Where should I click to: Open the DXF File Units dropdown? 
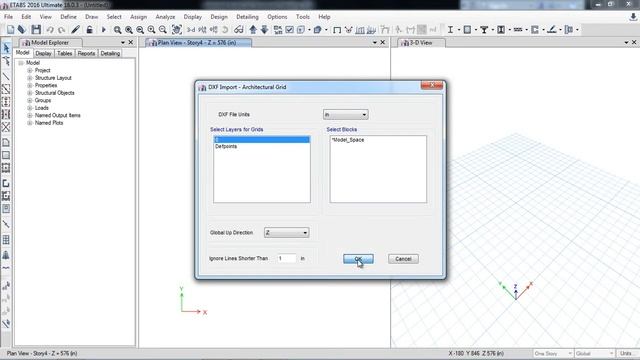click(x=346, y=115)
